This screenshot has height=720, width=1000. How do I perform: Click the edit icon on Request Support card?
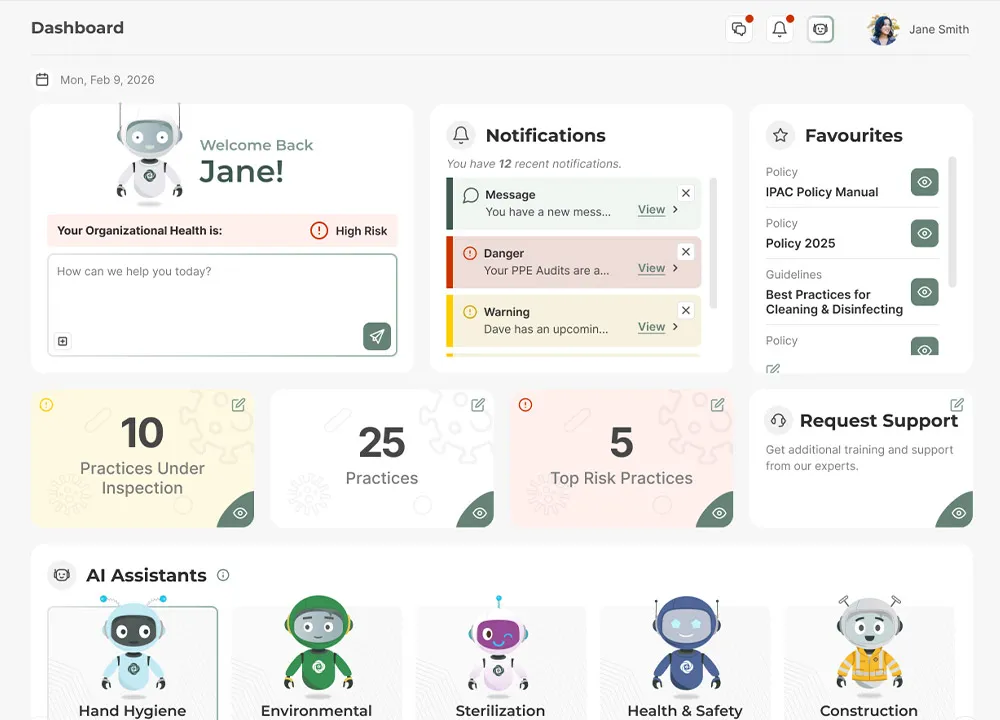[x=956, y=405]
